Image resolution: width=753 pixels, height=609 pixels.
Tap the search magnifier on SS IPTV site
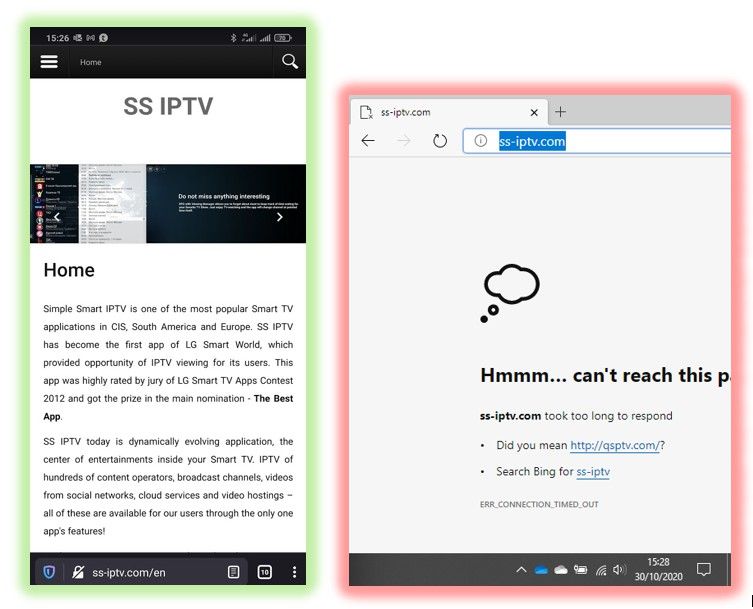click(x=289, y=62)
